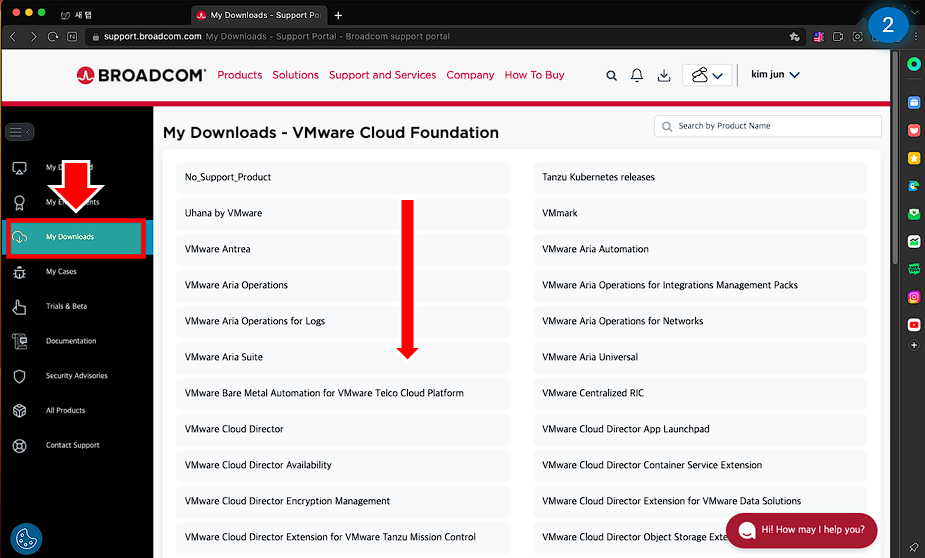Click the Broadcom logo
Screen dimensions: 925x558
[x=141, y=76]
